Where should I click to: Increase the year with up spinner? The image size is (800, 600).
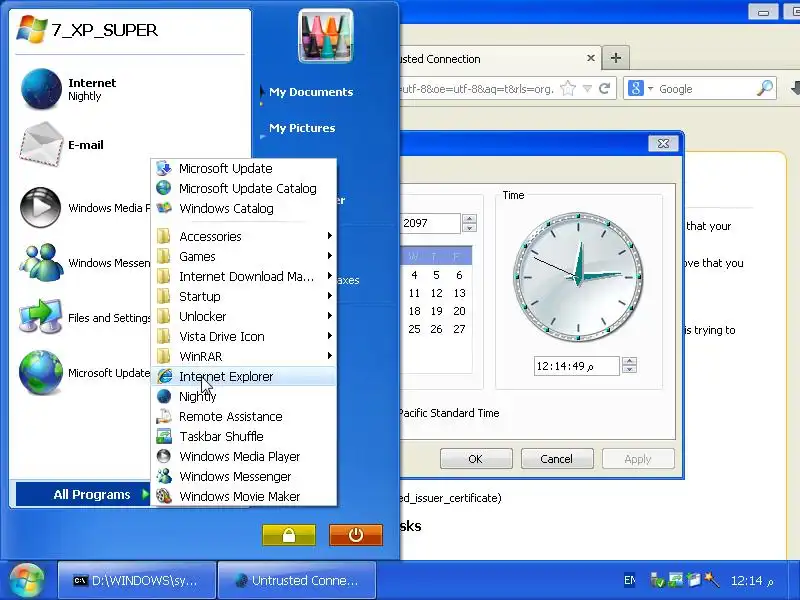click(x=469, y=218)
